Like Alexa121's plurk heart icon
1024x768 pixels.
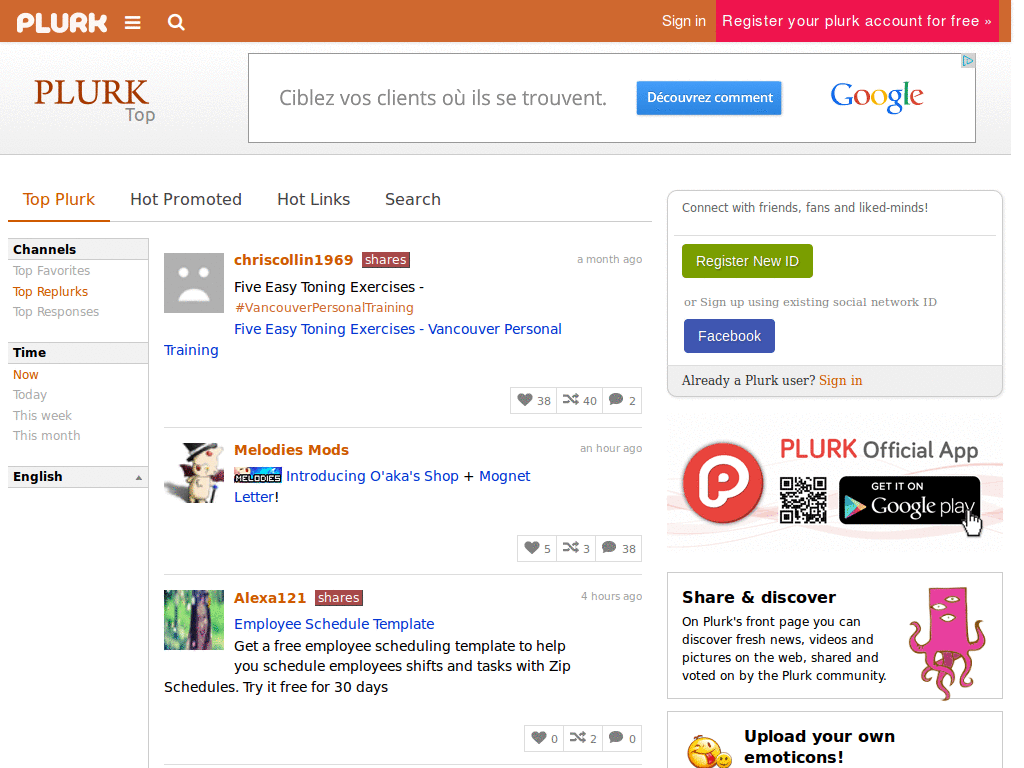tap(544, 738)
